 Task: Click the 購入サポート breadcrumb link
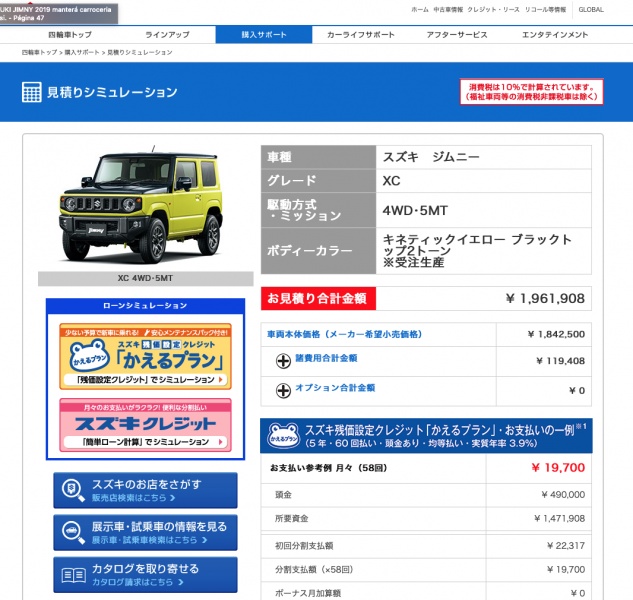(82, 52)
